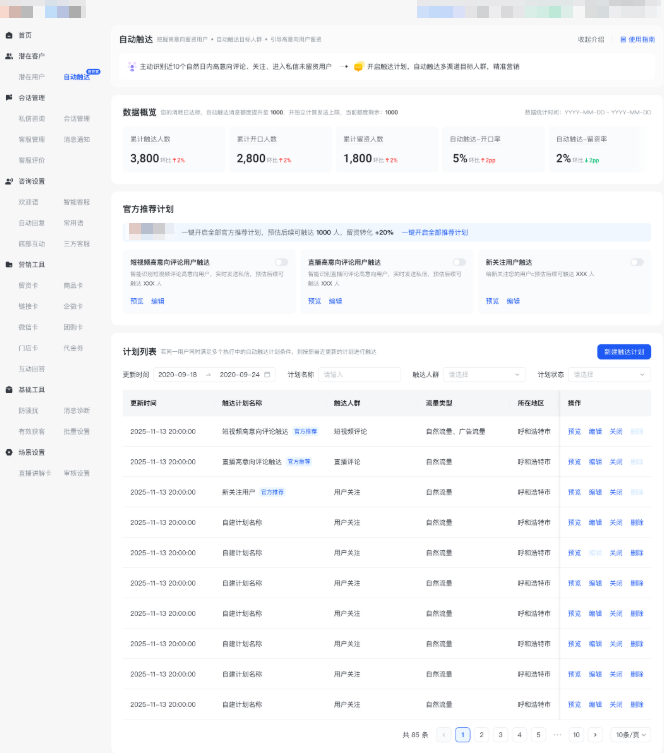
Task: Toggle the 直播高意向评论用户触达 switch
Action: [x=459, y=262]
